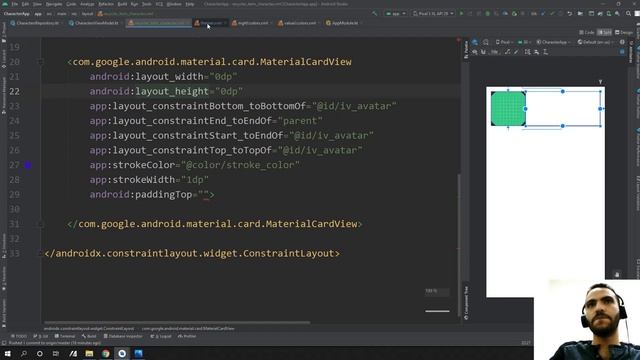The width and height of the screenshot is (640, 360).
Task: Click the view options eye icon
Action: pyautogui.click(x=475, y=52)
